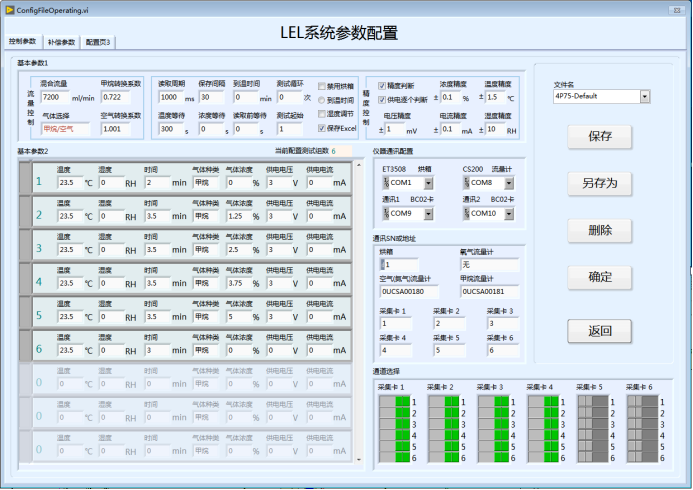Click the 气体浓度 field showing 3.75 in row 4
Image resolution: width=693 pixels, height=490 pixels.
[239, 283]
